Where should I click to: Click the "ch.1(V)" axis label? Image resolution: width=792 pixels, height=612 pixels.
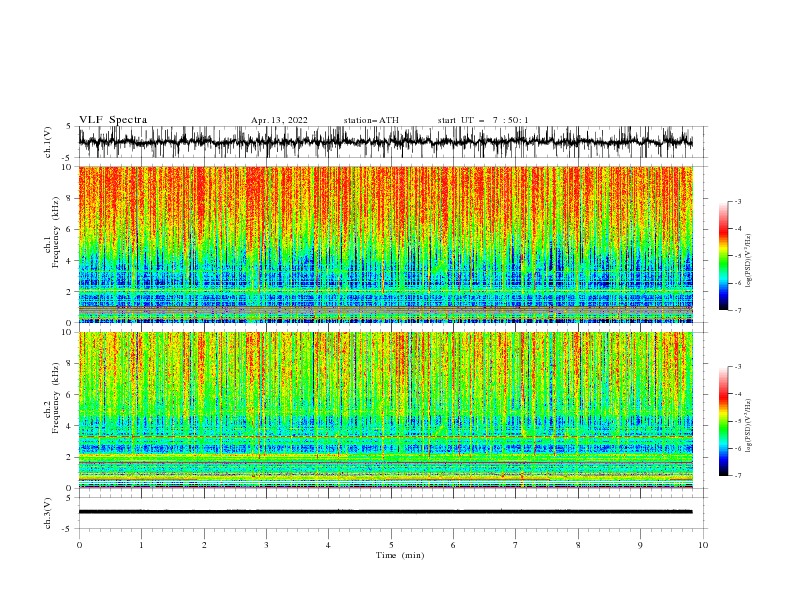(x=48, y=142)
